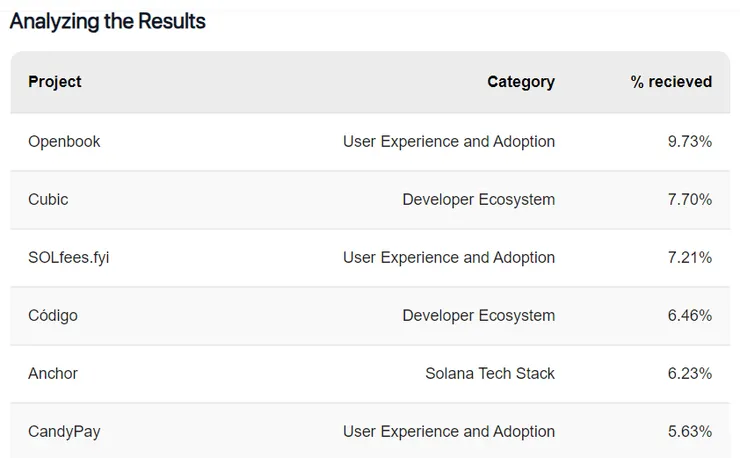Click the SOLfees.fyi project name
The image size is (740, 458).
click(68, 257)
